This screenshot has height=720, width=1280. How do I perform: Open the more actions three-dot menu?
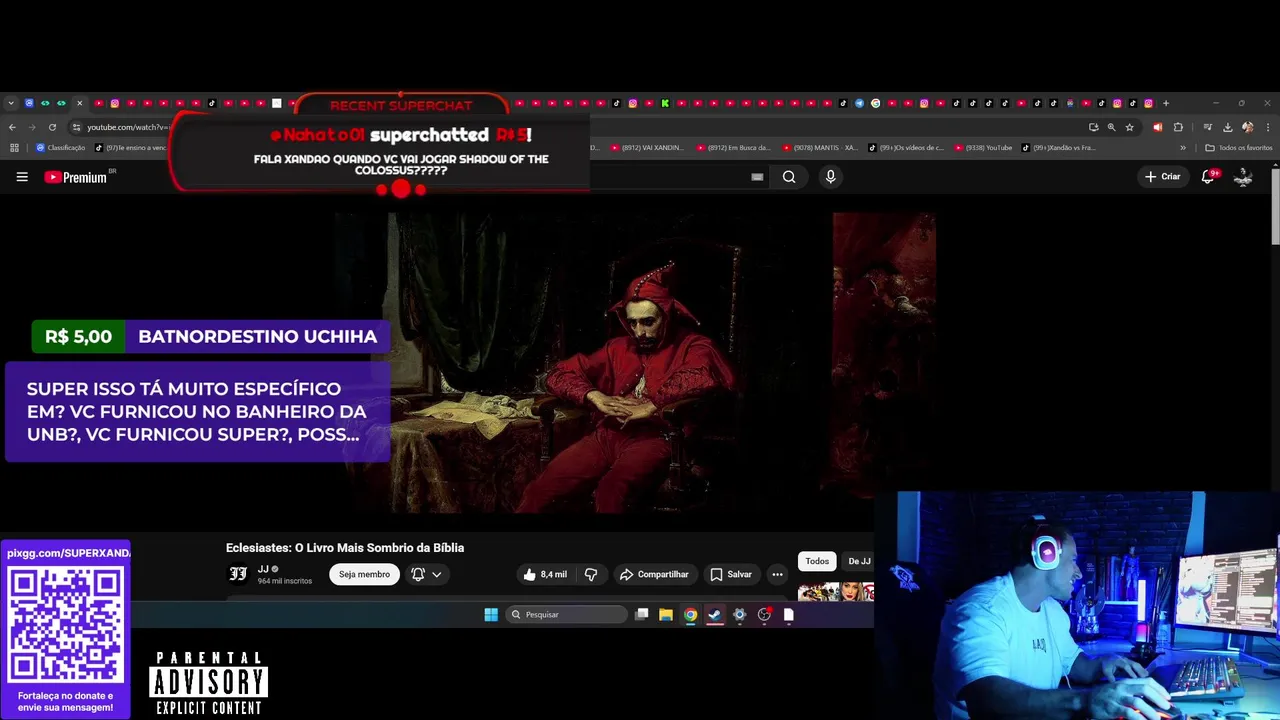pyautogui.click(x=777, y=574)
